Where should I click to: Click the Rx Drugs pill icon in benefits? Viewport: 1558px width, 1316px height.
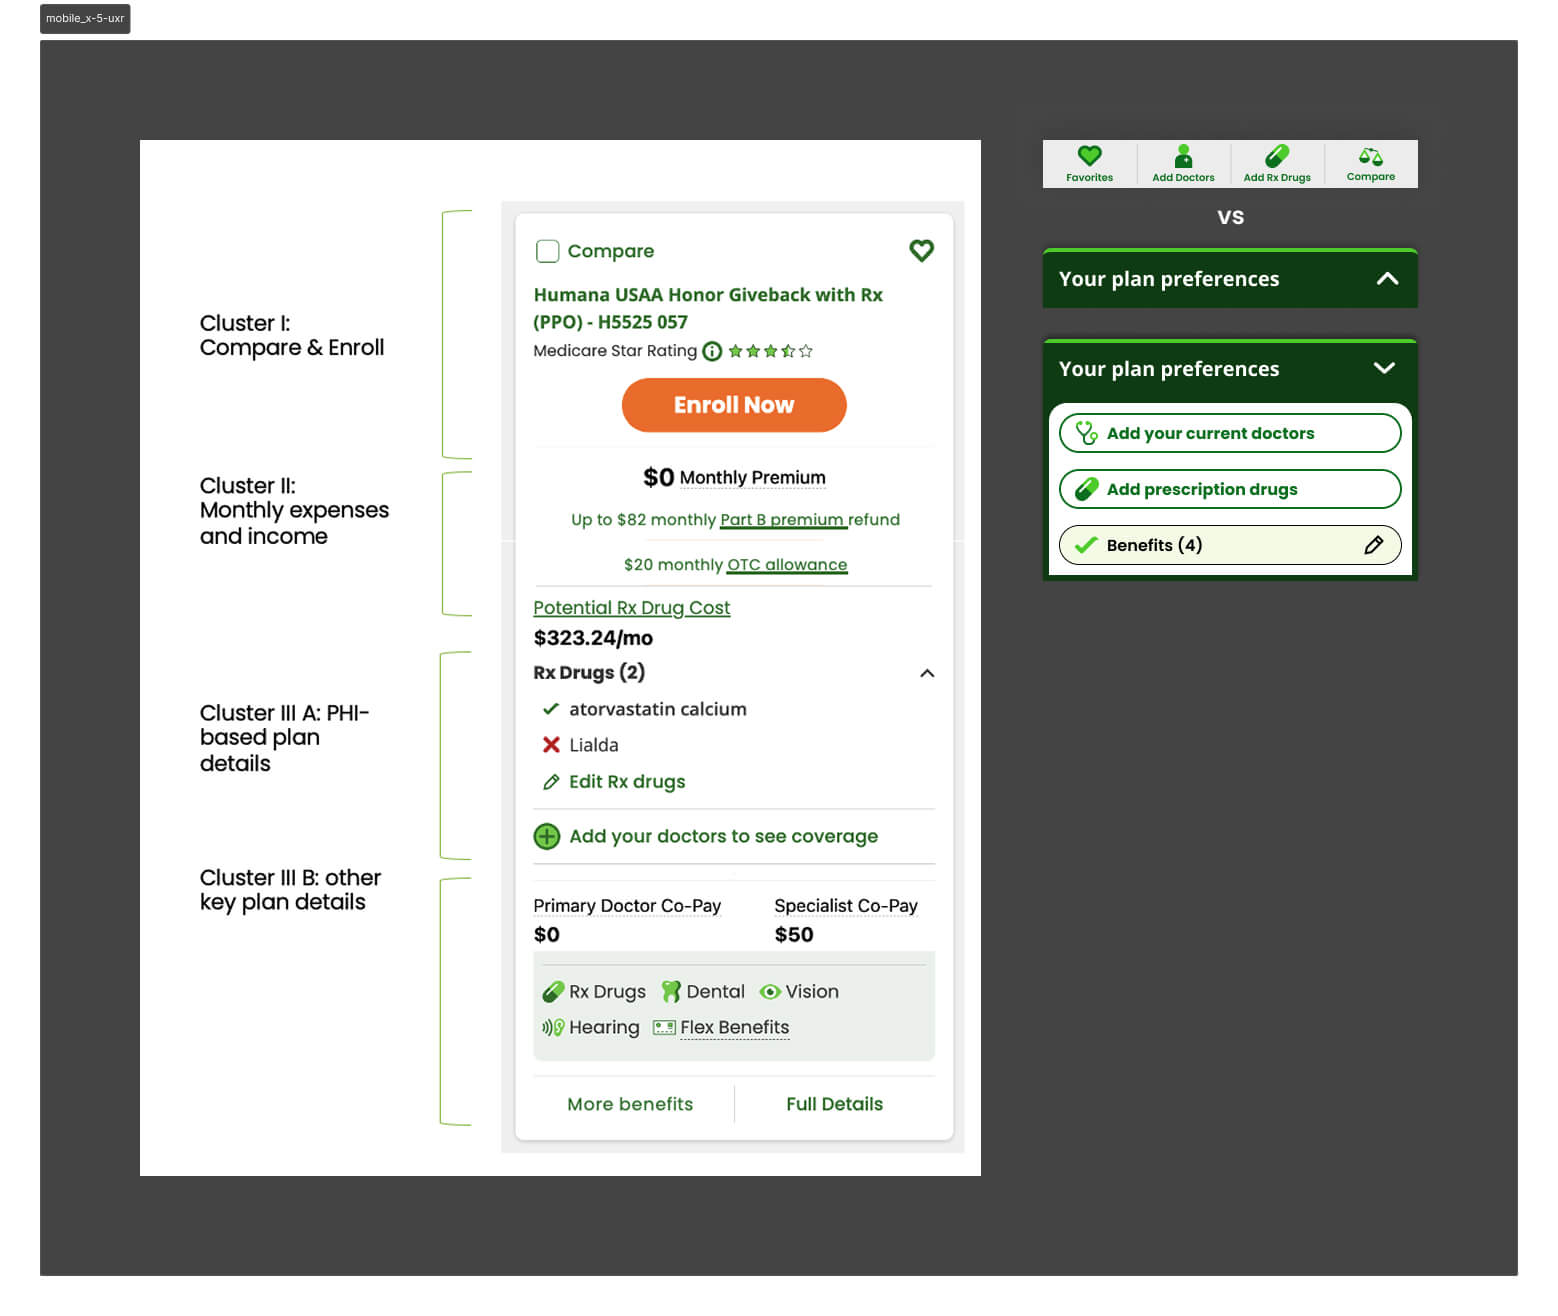[x=553, y=992]
